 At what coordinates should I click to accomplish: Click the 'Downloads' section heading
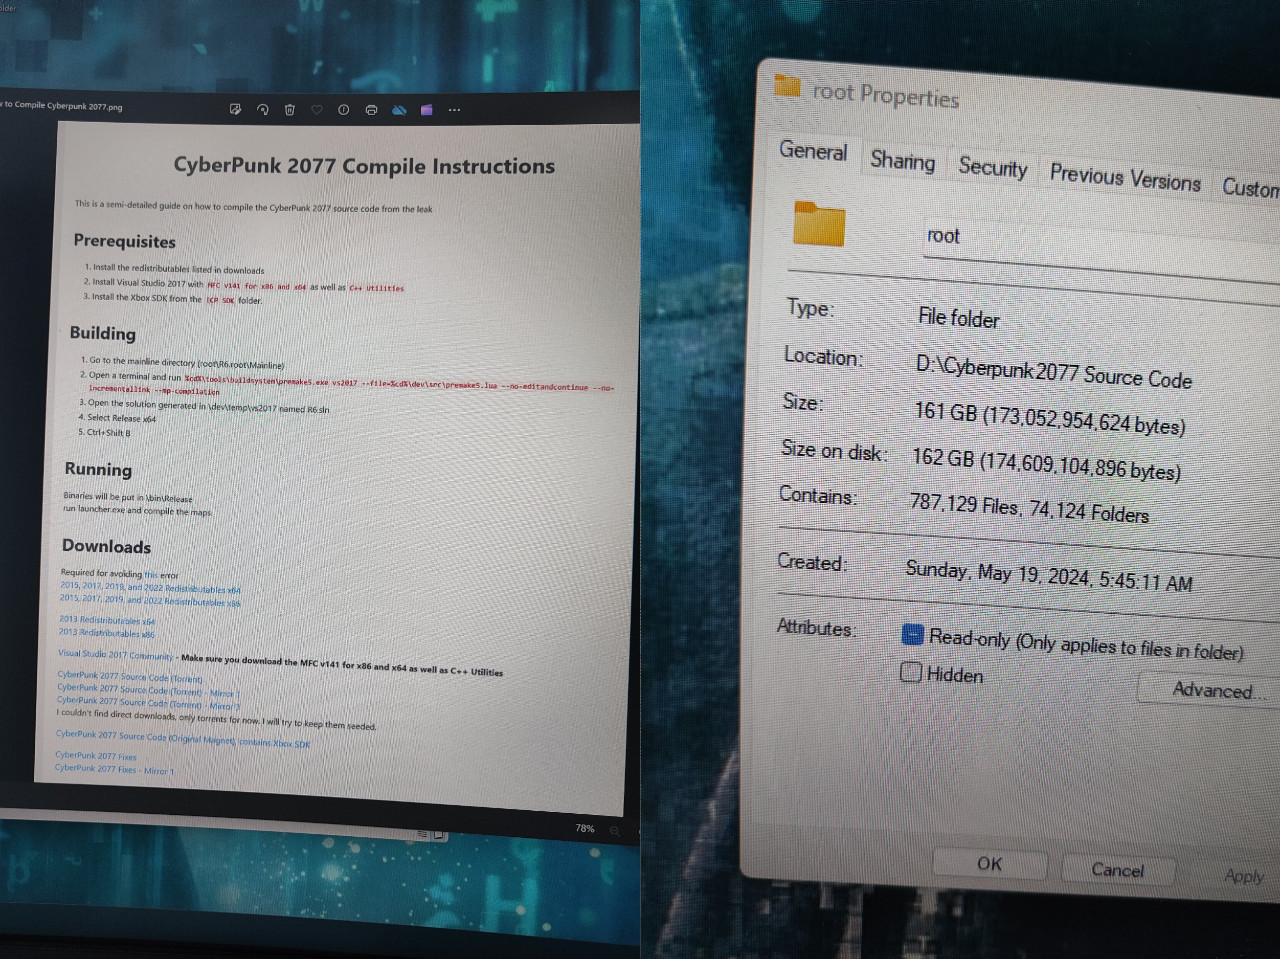point(106,546)
